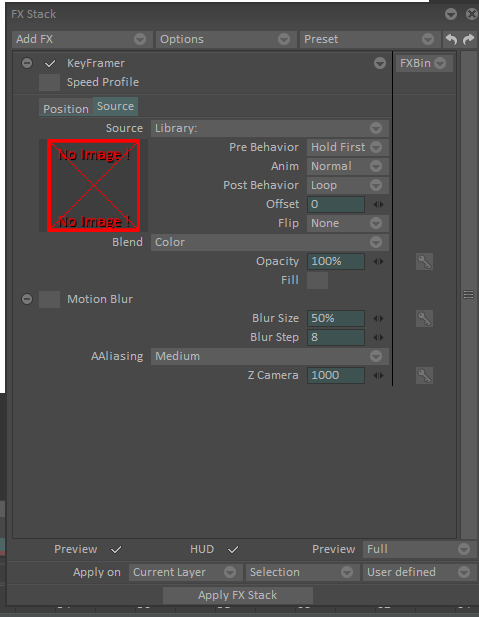479x617 pixels.
Task: Open the FXBin dropdown
Action: (x=424, y=63)
